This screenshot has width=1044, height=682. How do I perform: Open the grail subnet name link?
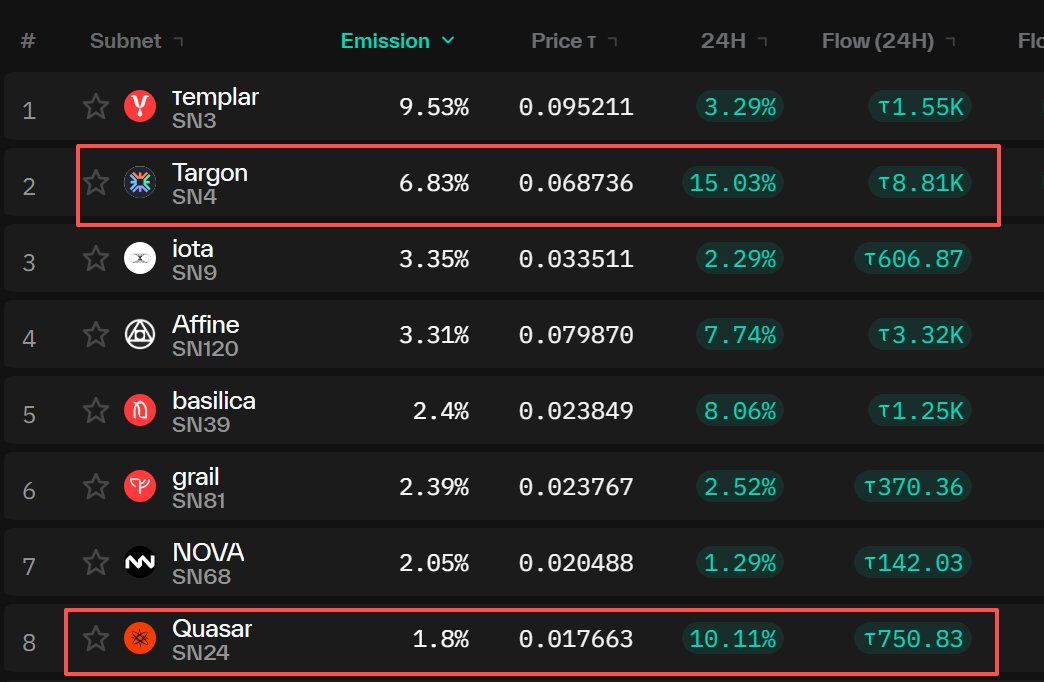(196, 477)
